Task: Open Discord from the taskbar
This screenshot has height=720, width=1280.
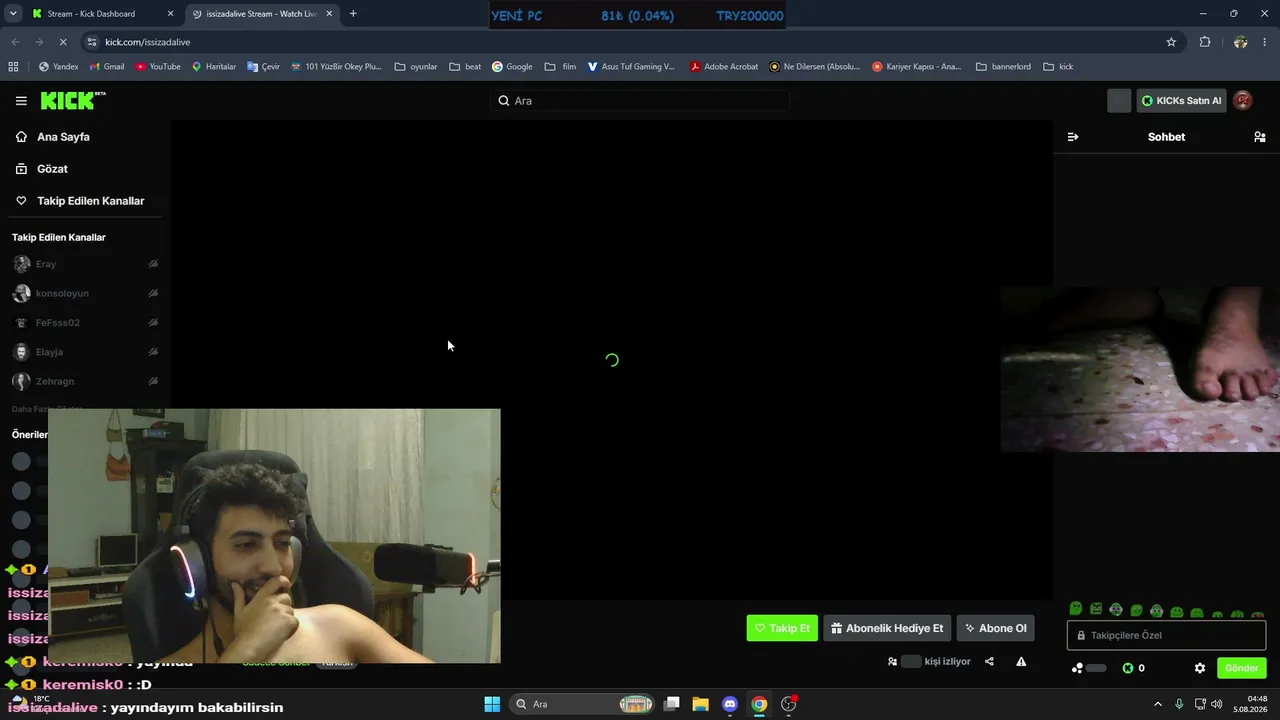Action: pos(730,704)
